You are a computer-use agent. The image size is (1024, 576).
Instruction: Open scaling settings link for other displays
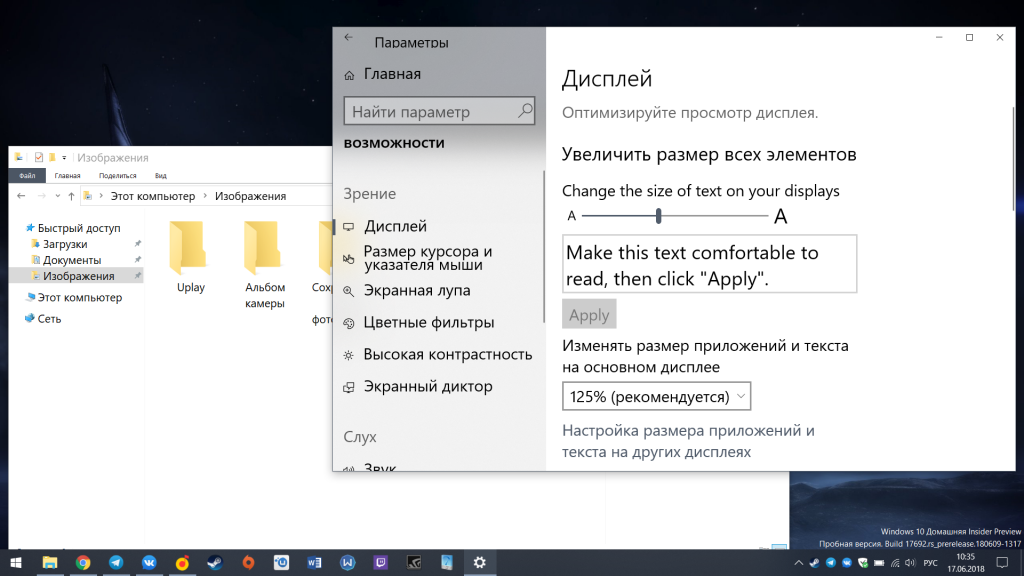click(x=688, y=441)
